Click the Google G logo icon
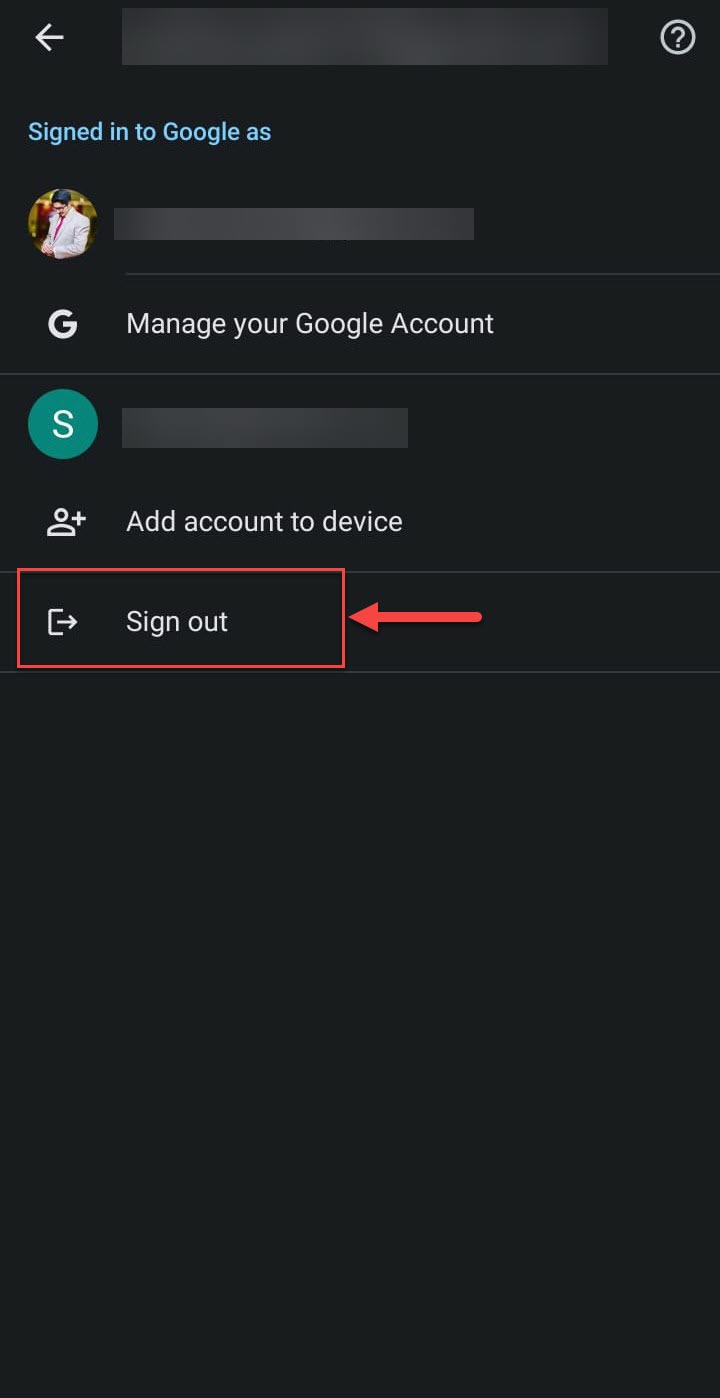 63,324
